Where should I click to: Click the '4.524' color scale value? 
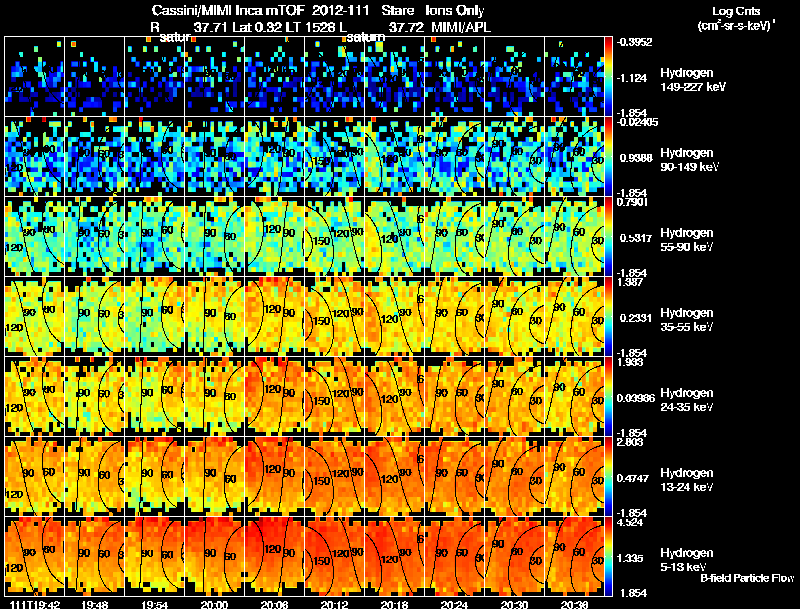point(631,522)
